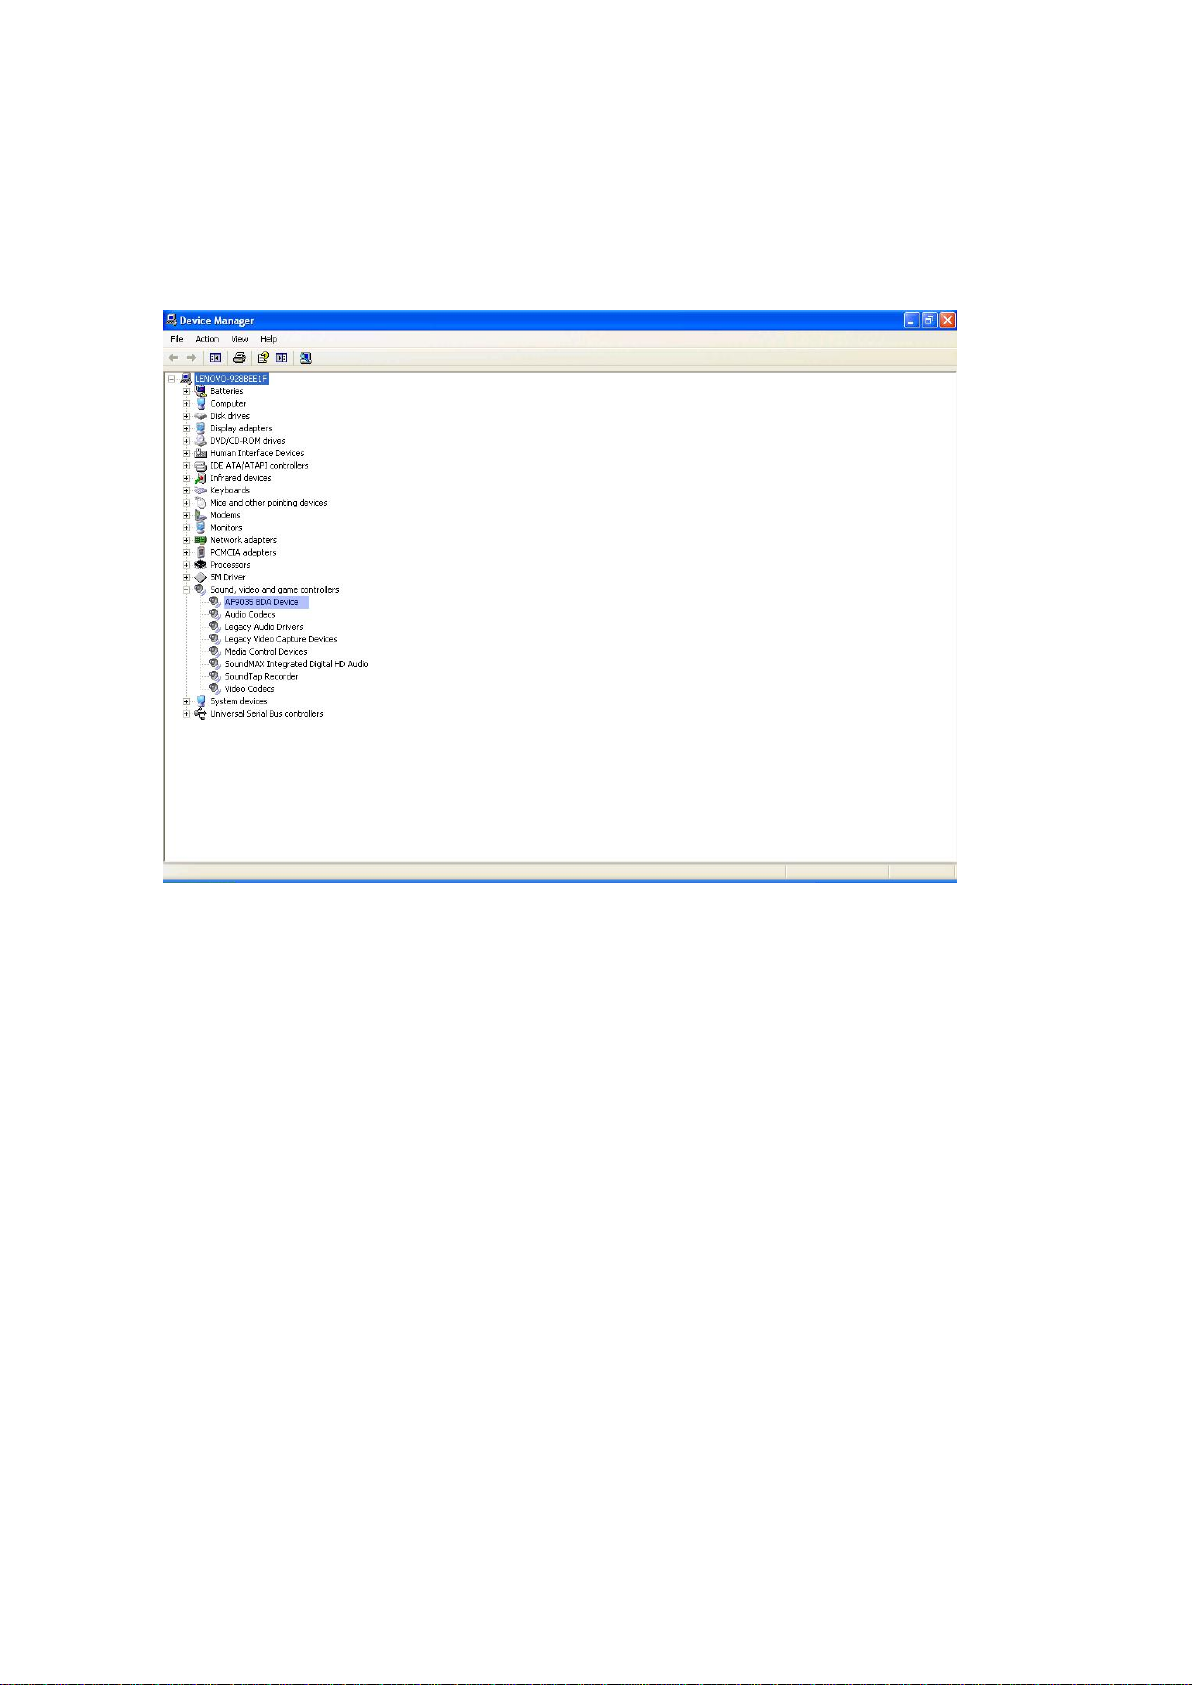Expand the Computer node
Image resolution: width=1192 pixels, height=1685 pixels.
[186, 404]
